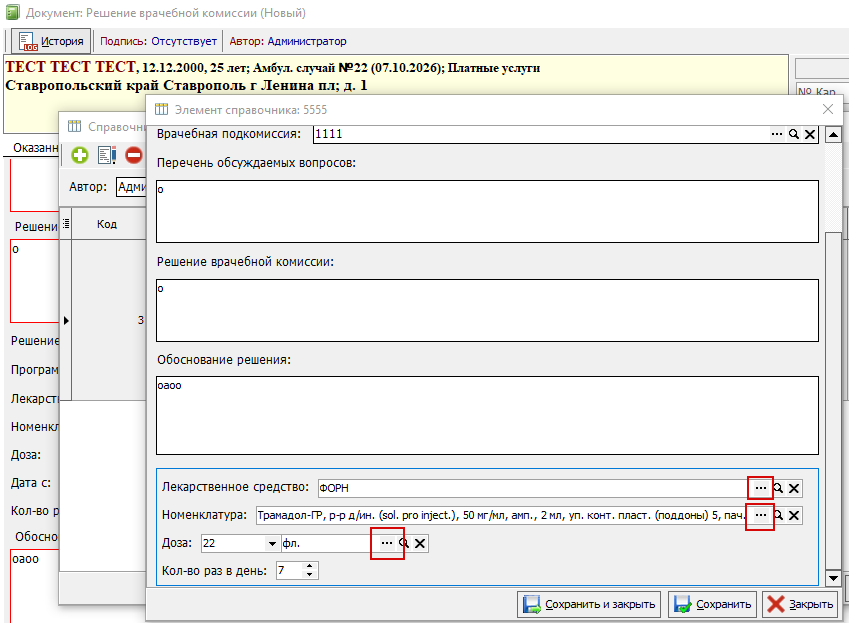Image resolution: width=849 pixels, height=623 pixels.
Task: Click Сохранить и закрыть button
Action: pos(589,604)
